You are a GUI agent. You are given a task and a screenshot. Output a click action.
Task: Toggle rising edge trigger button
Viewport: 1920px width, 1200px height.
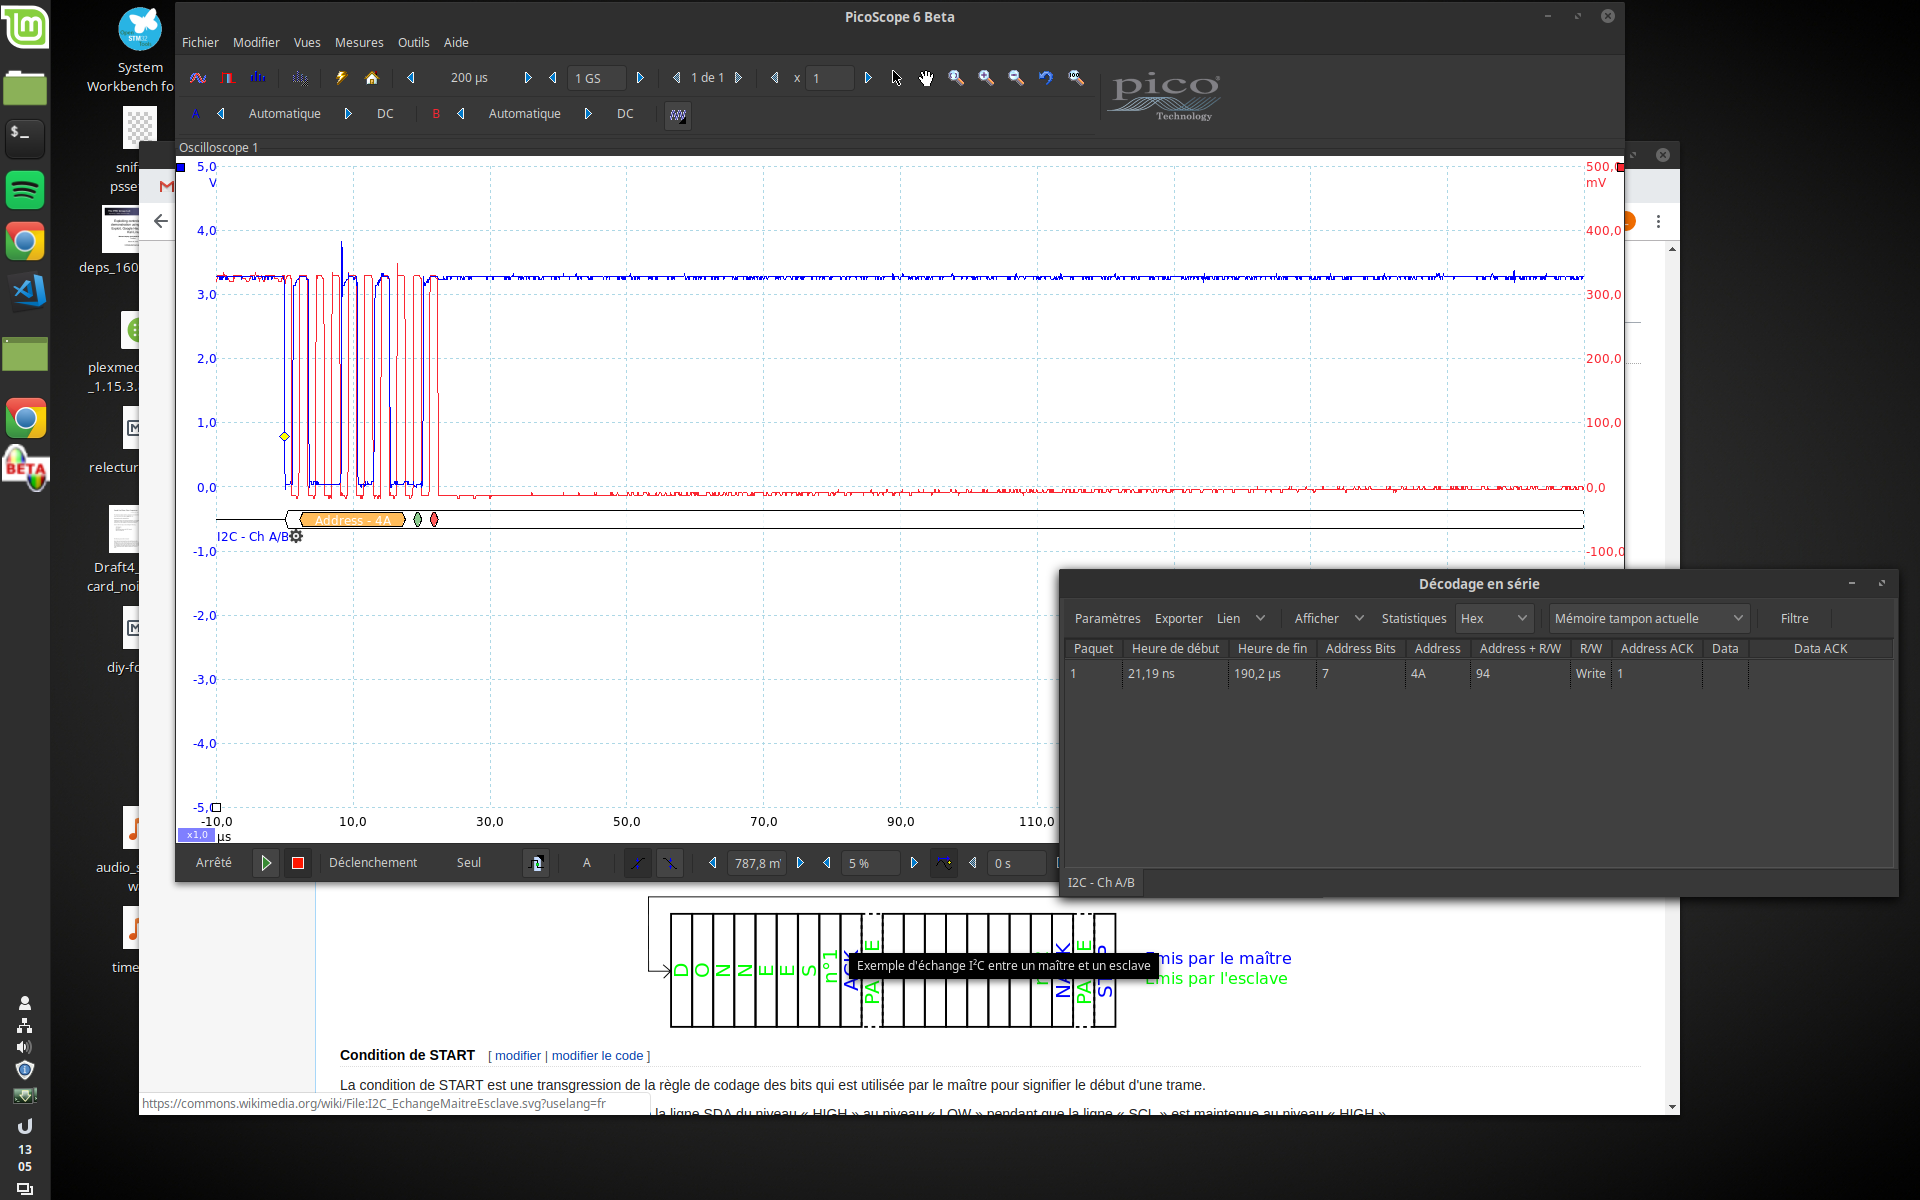(637, 863)
